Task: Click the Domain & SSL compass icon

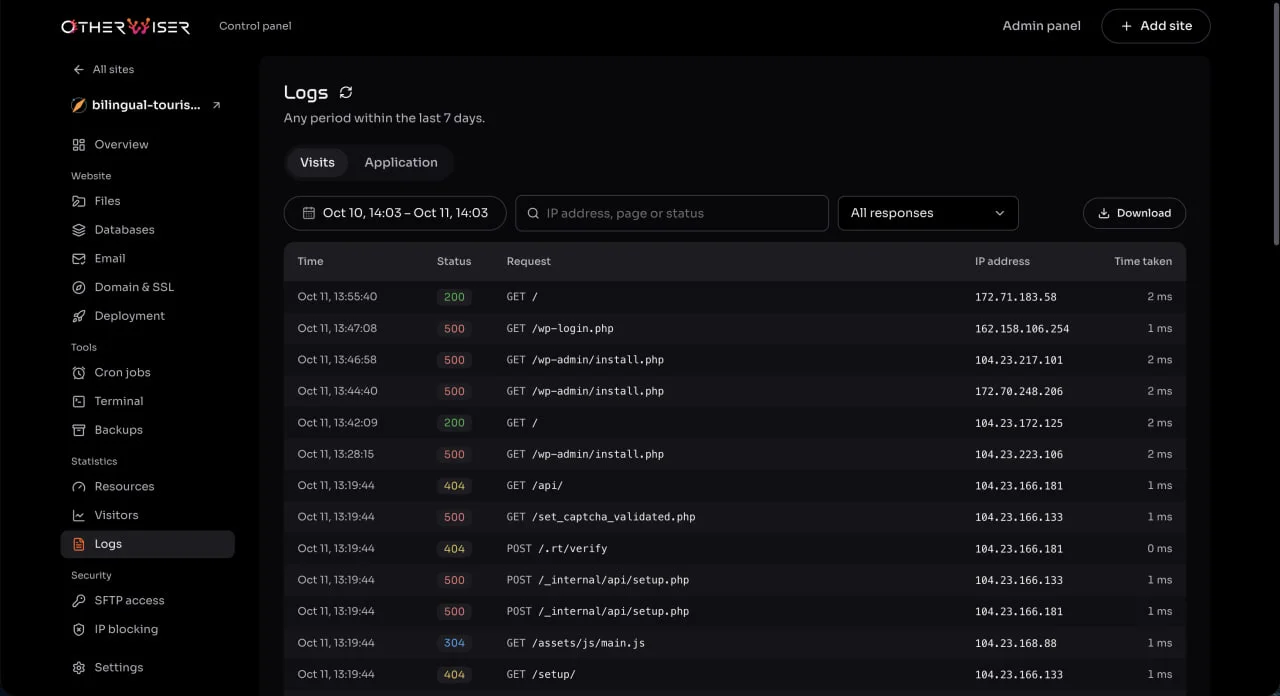Action: [x=79, y=287]
